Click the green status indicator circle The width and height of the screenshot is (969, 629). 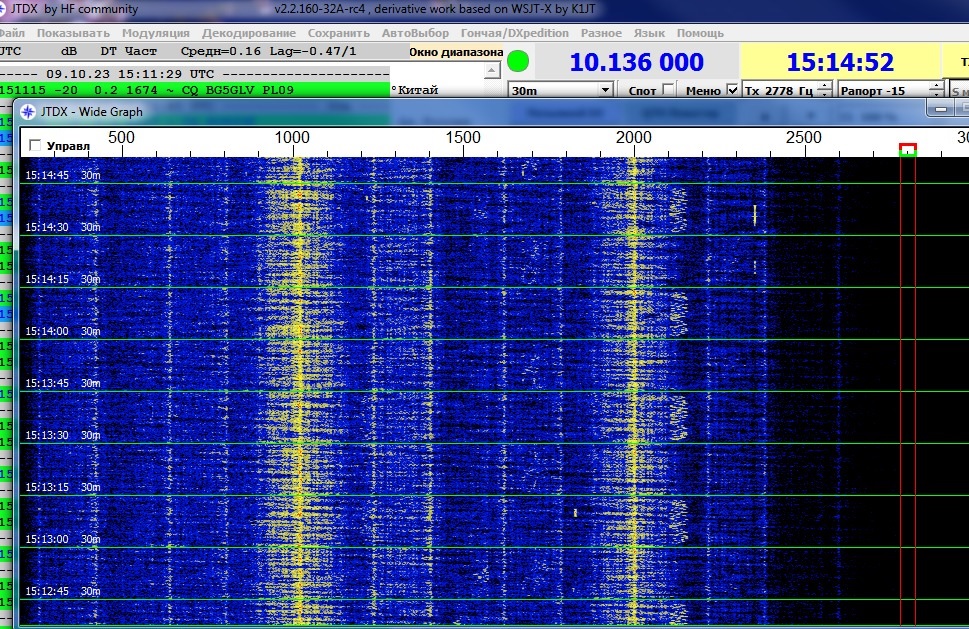pyautogui.click(x=517, y=61)
